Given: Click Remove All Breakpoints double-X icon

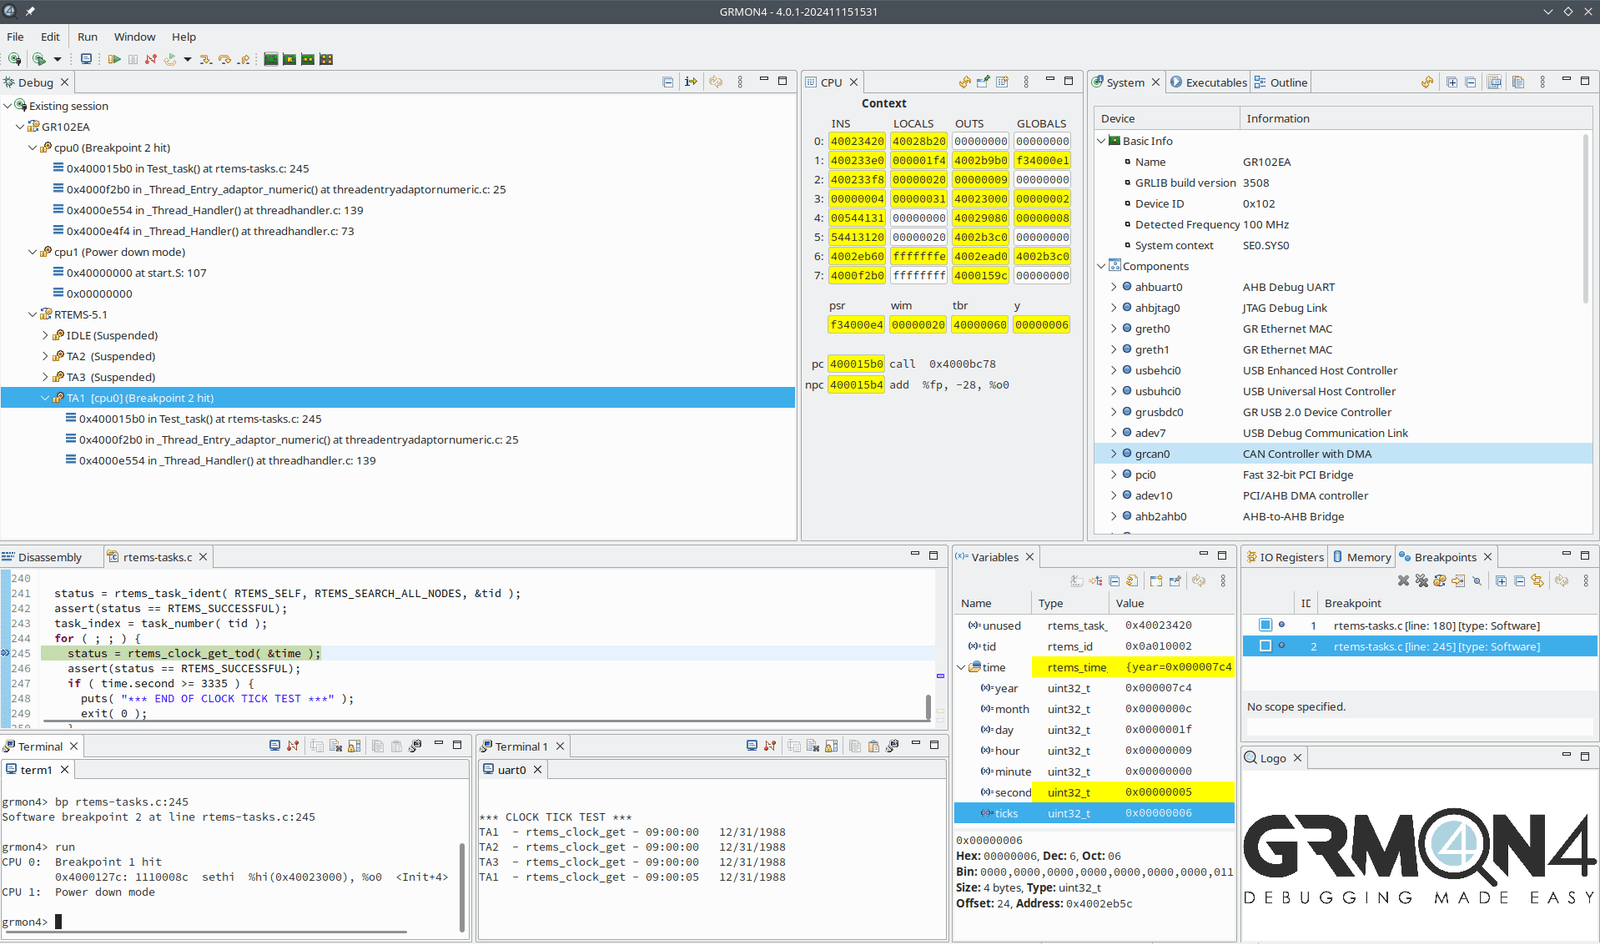Looking at the screenshot, I should (1421, 581).
